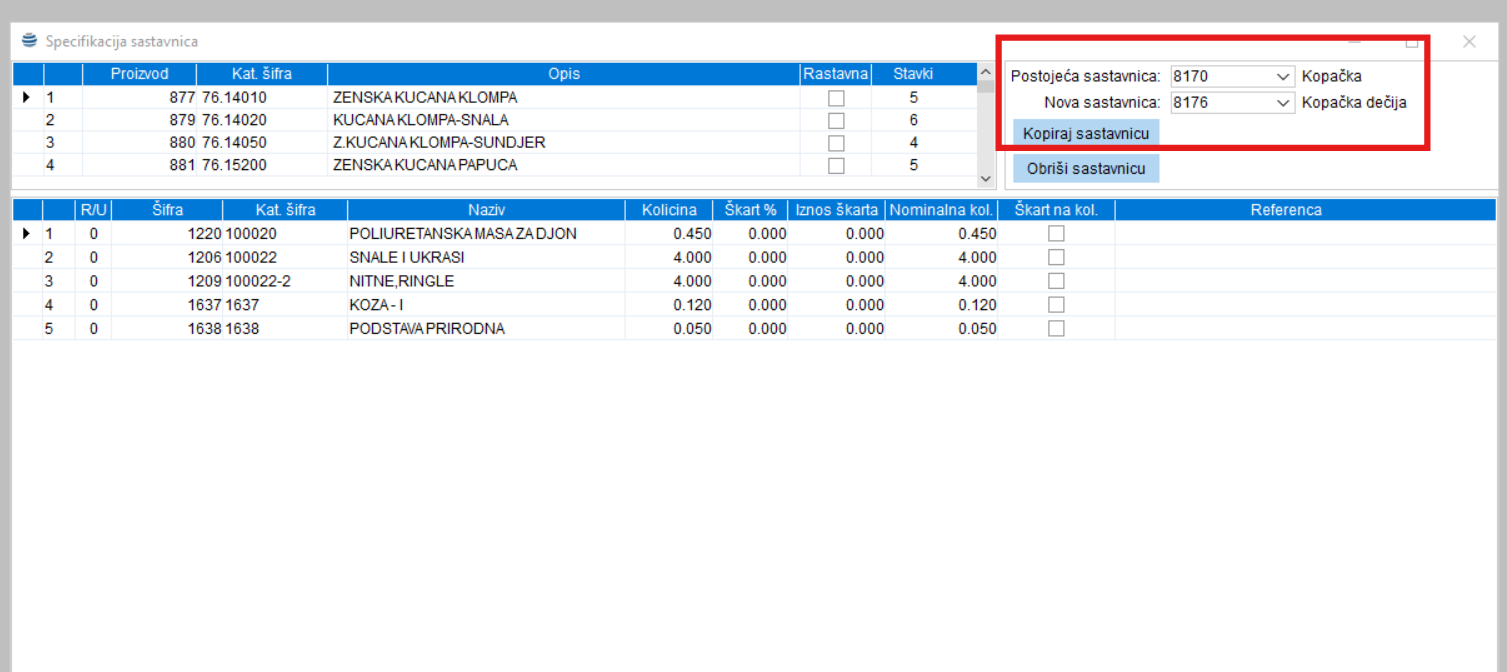Click the Opis column header
Screen dimensions: 1507x672
point(563,74)
